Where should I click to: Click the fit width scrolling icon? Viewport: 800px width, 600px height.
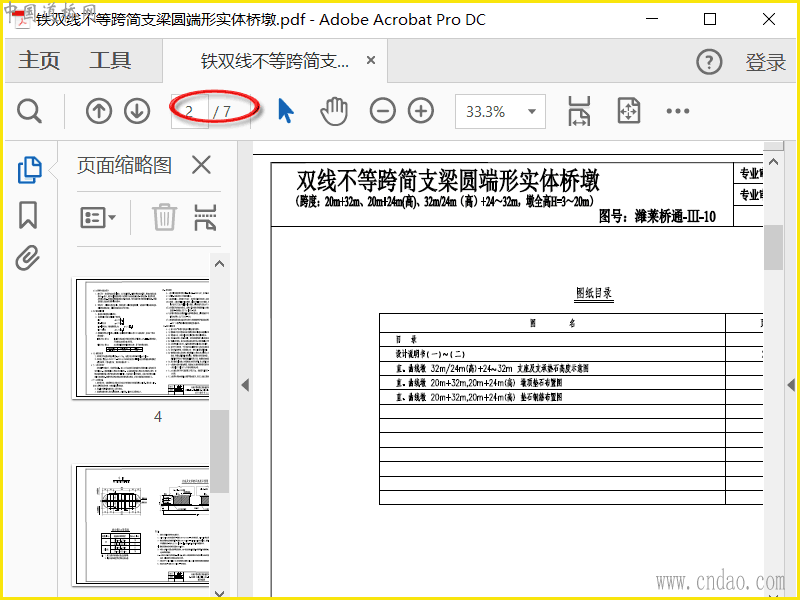point(579,111)
